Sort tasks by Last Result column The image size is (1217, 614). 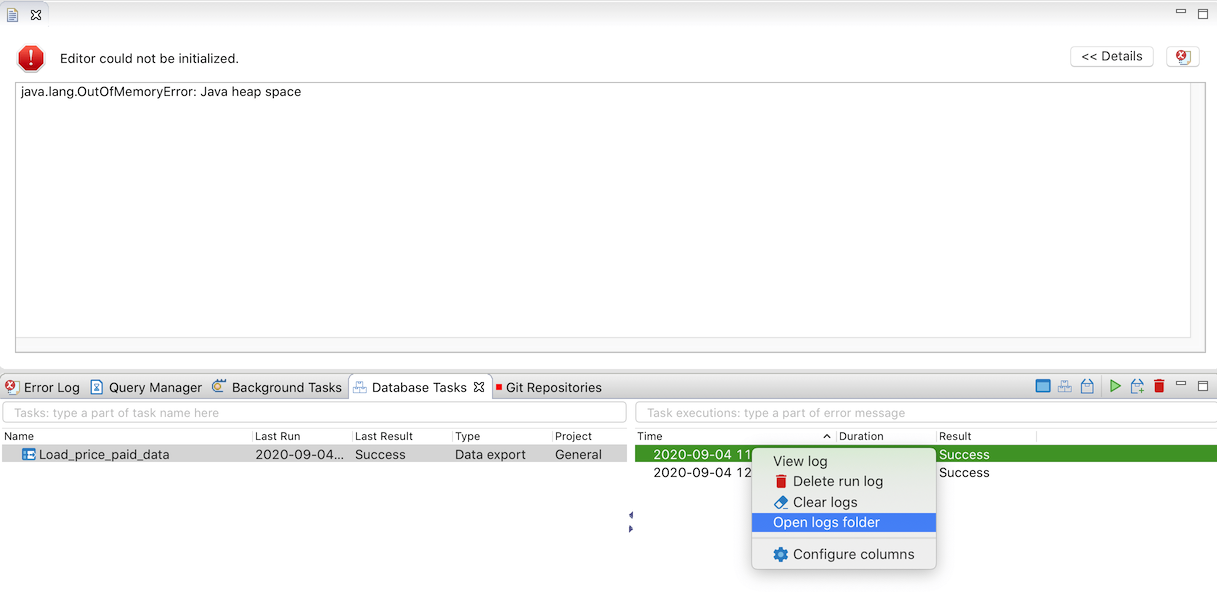click(x=402, y=436)
